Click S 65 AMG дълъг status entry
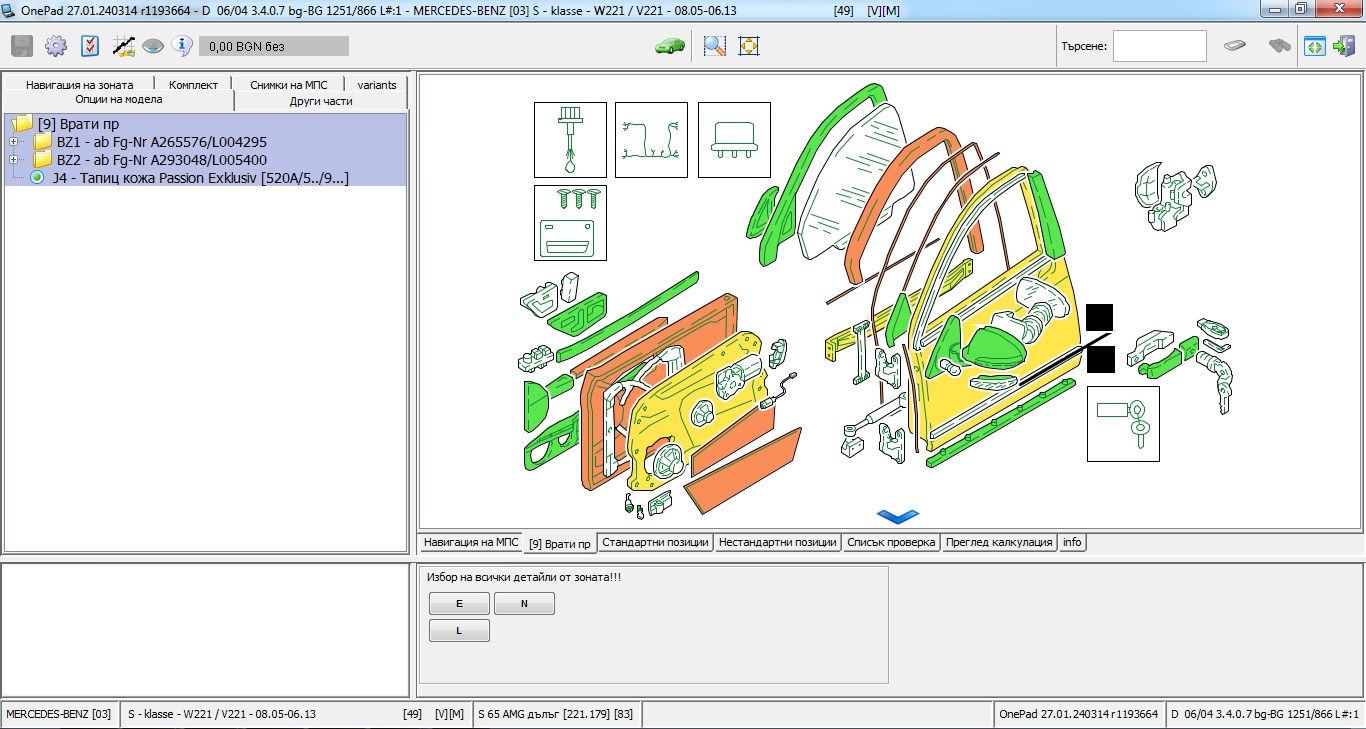This screenshot has height=729, width=1366. click(x=555, y=714)
